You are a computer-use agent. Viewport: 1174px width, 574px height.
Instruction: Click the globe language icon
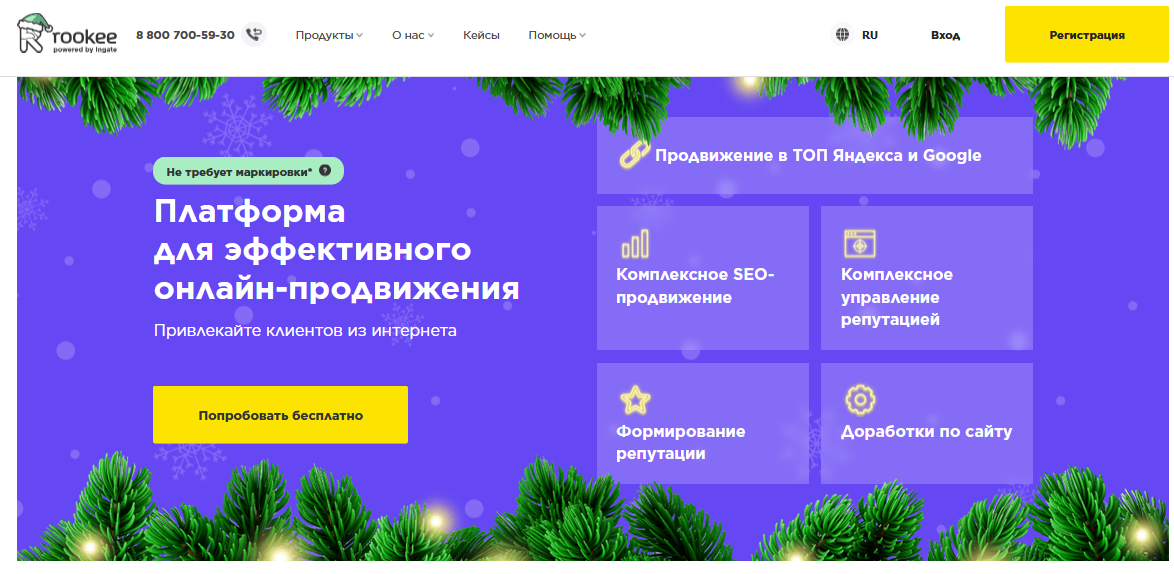[x=842, y=35]
